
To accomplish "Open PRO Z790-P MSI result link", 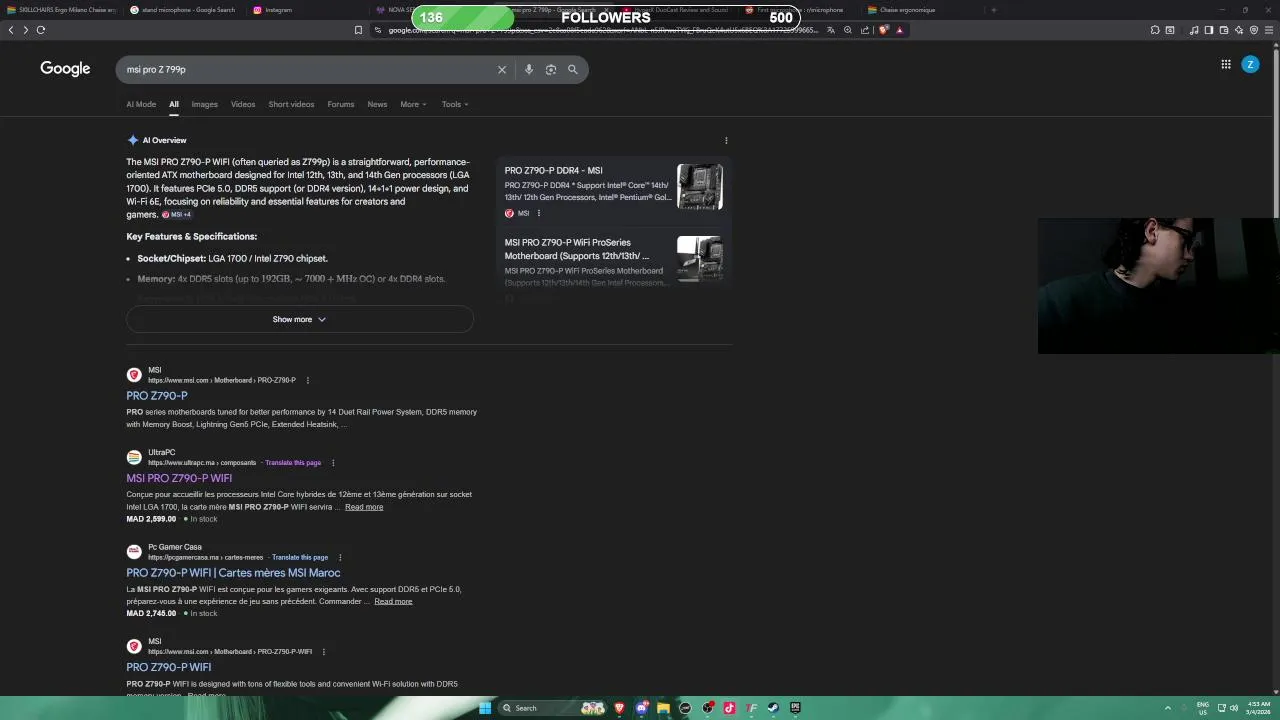I will [157, 396].
